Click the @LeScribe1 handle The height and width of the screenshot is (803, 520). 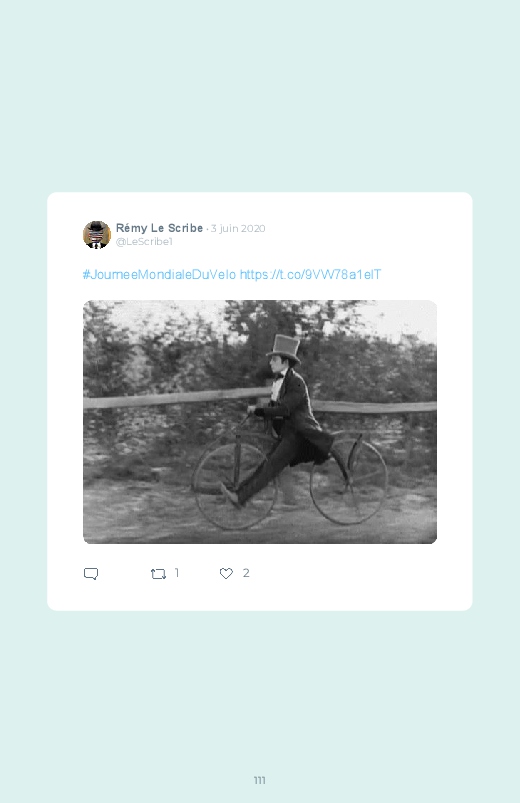pyautogui.click(x=144, y=241)
